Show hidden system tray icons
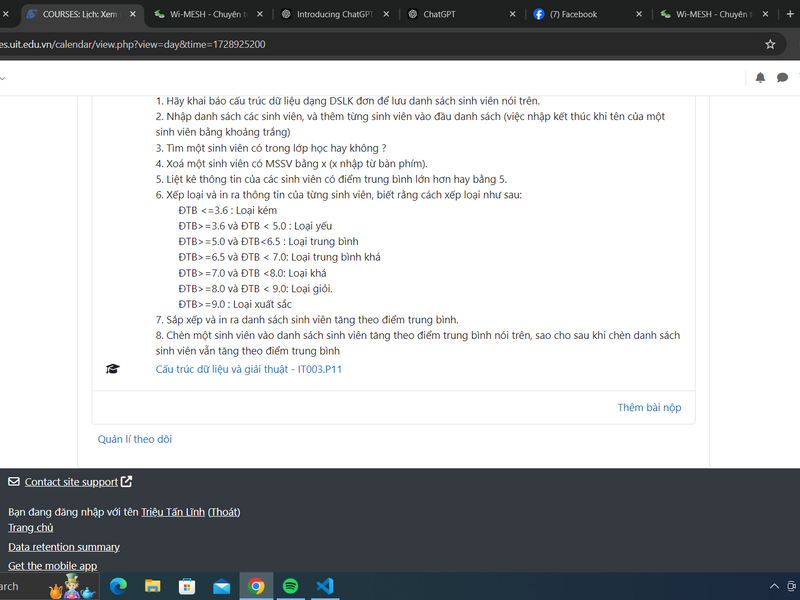 774,586
